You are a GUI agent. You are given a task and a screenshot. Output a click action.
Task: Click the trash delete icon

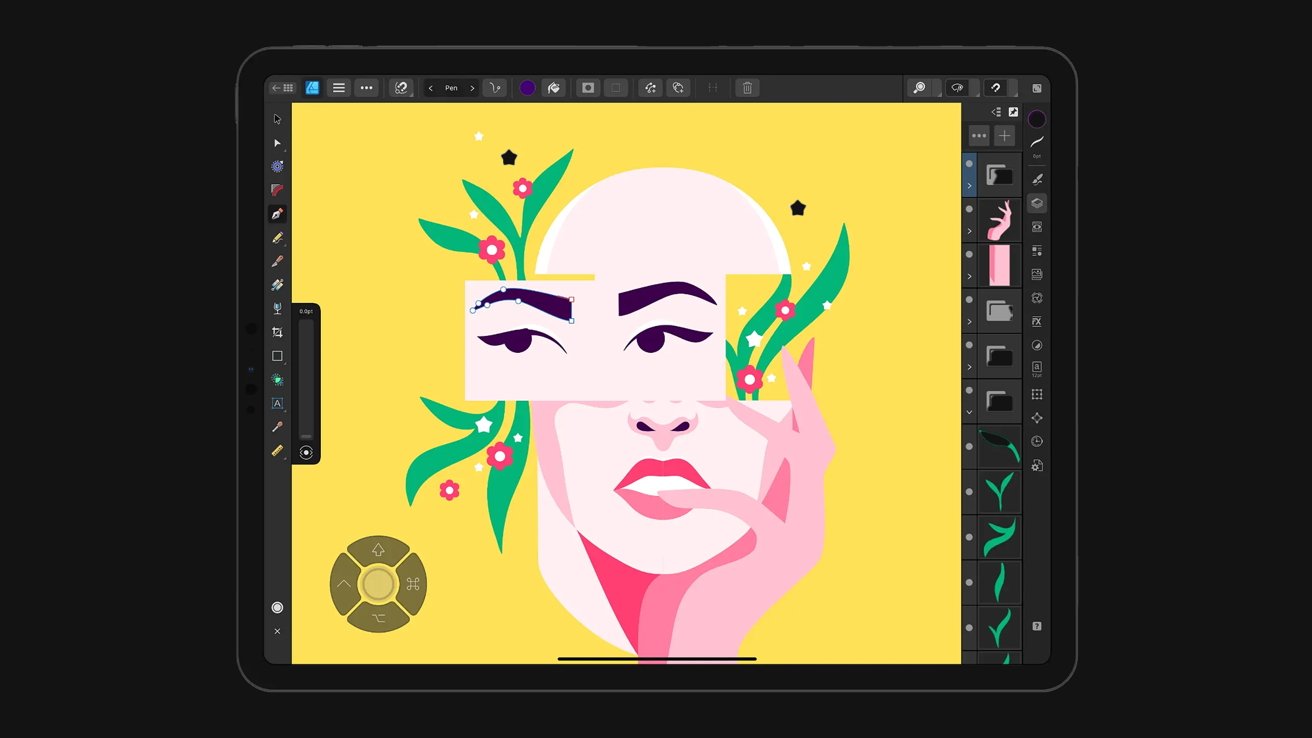point(746,88)
